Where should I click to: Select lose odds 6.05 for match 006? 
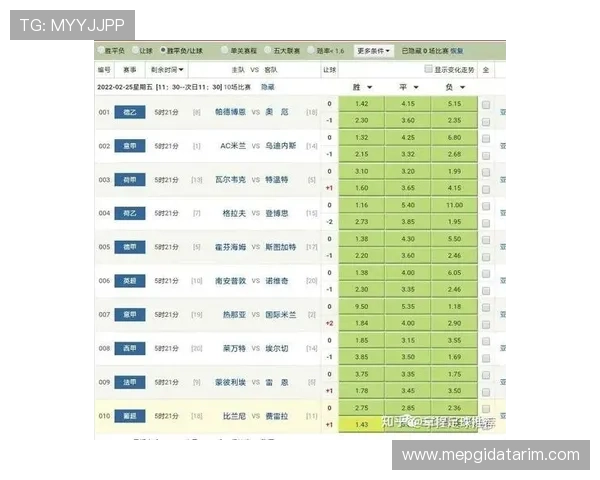pos(454,273)
